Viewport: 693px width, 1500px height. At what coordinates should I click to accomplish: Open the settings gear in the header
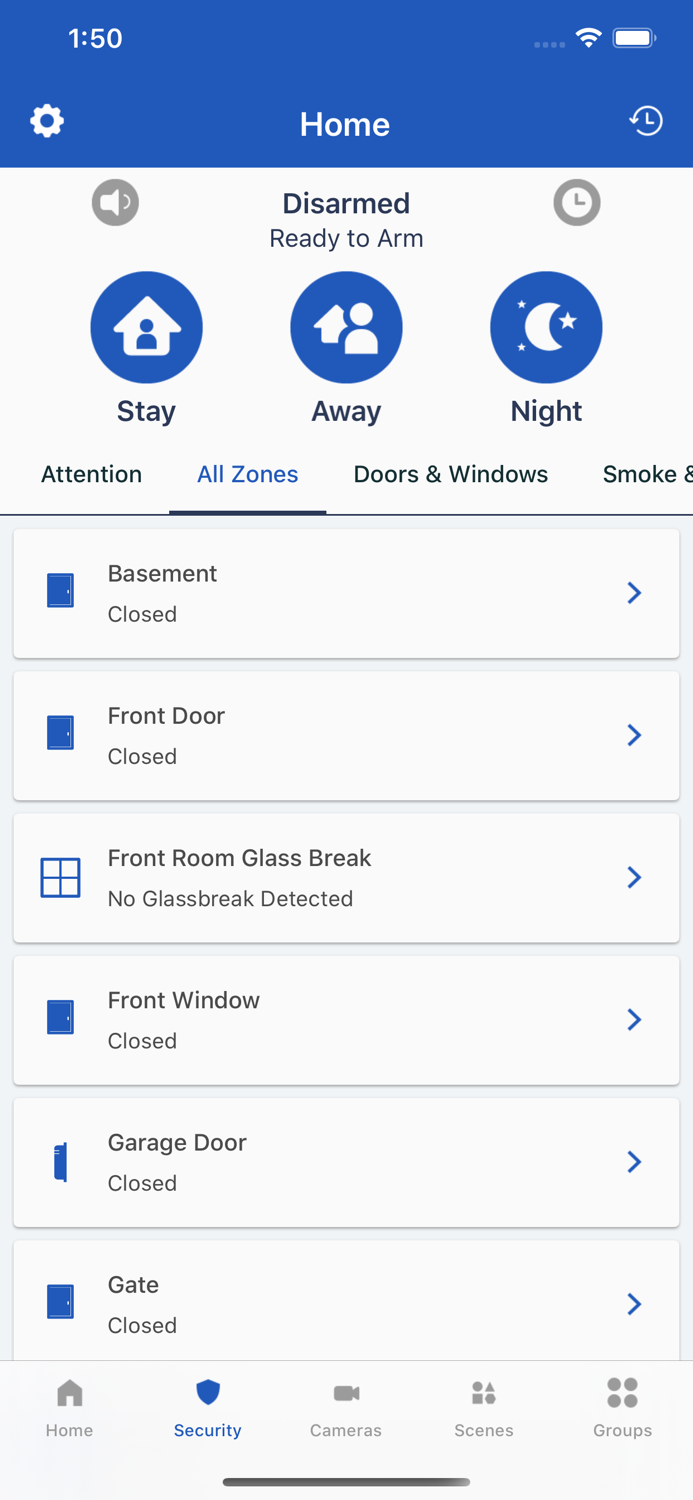click(x=46, y=121)
